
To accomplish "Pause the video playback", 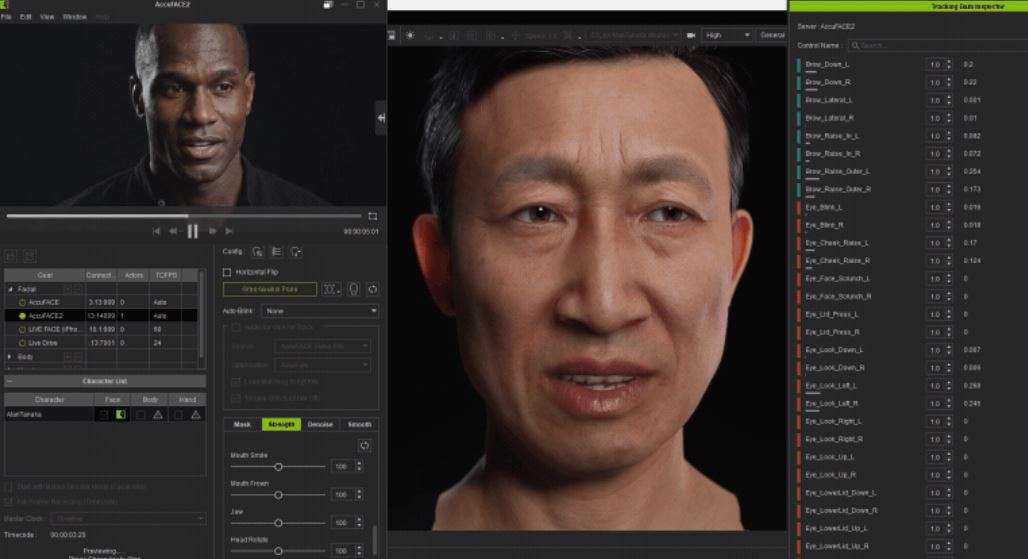I will pos(193,231).
